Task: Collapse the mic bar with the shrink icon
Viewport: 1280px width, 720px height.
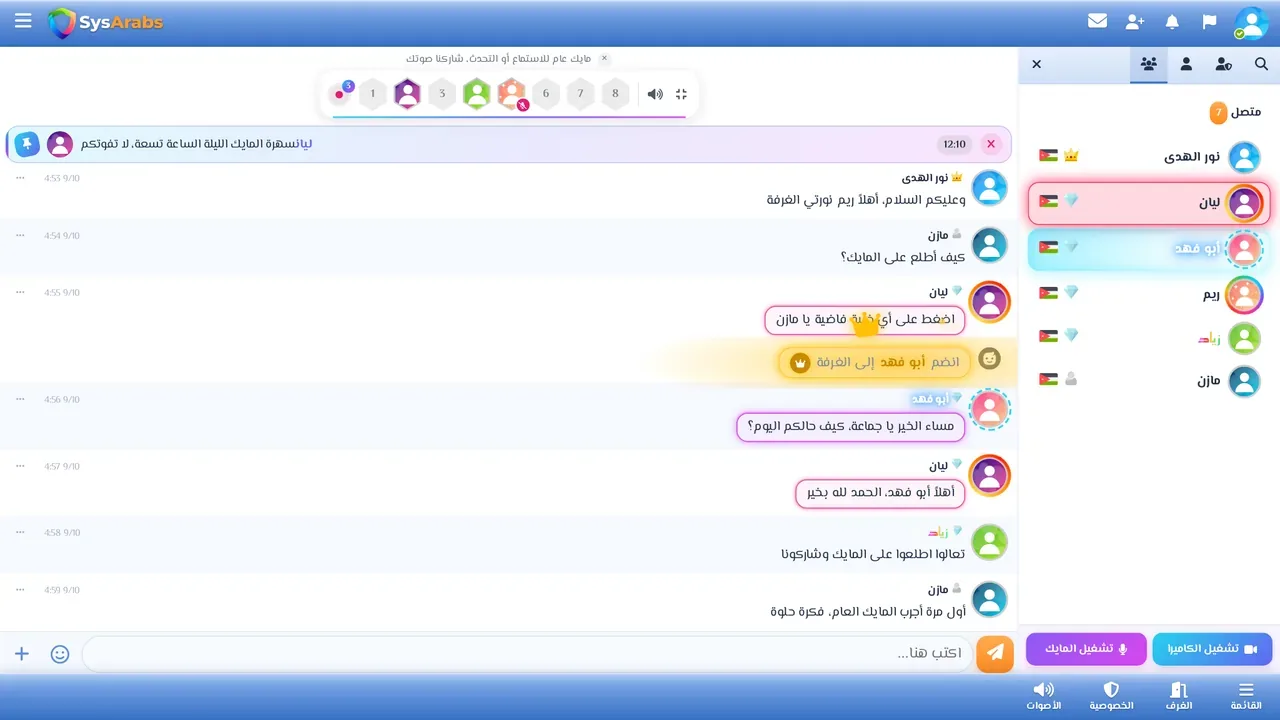Action: coord(682,94)
